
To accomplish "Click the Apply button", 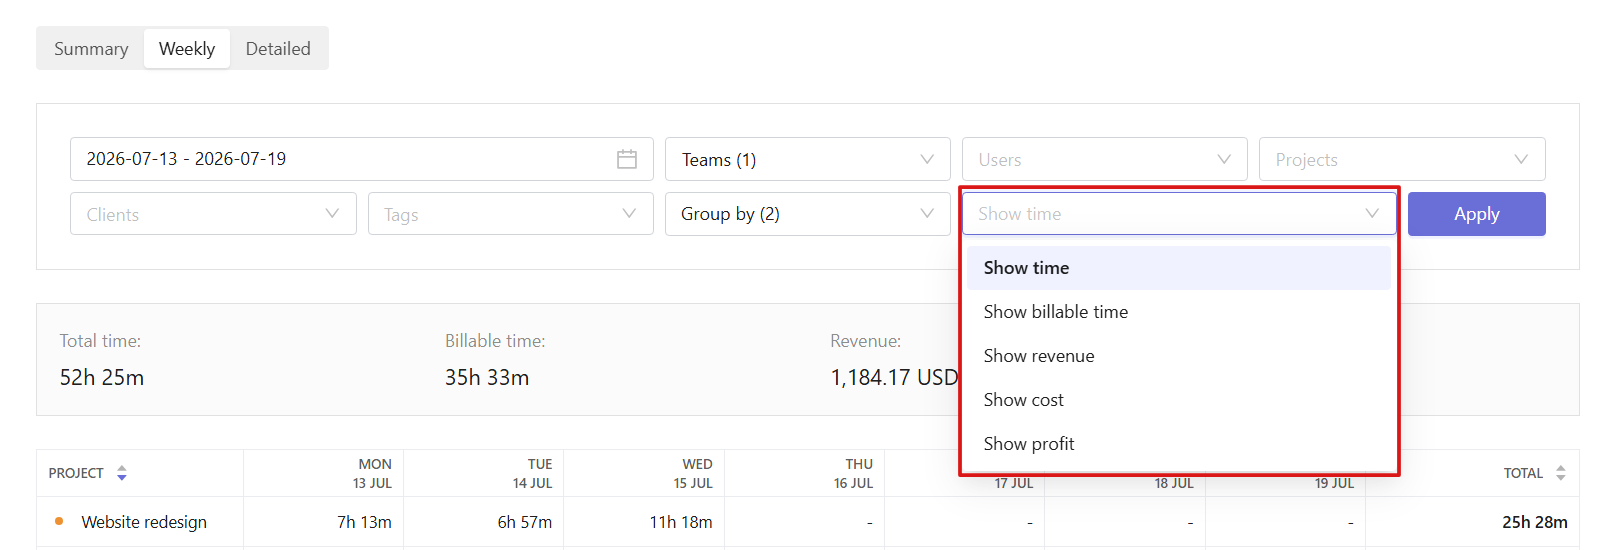I will point(1476,214).
